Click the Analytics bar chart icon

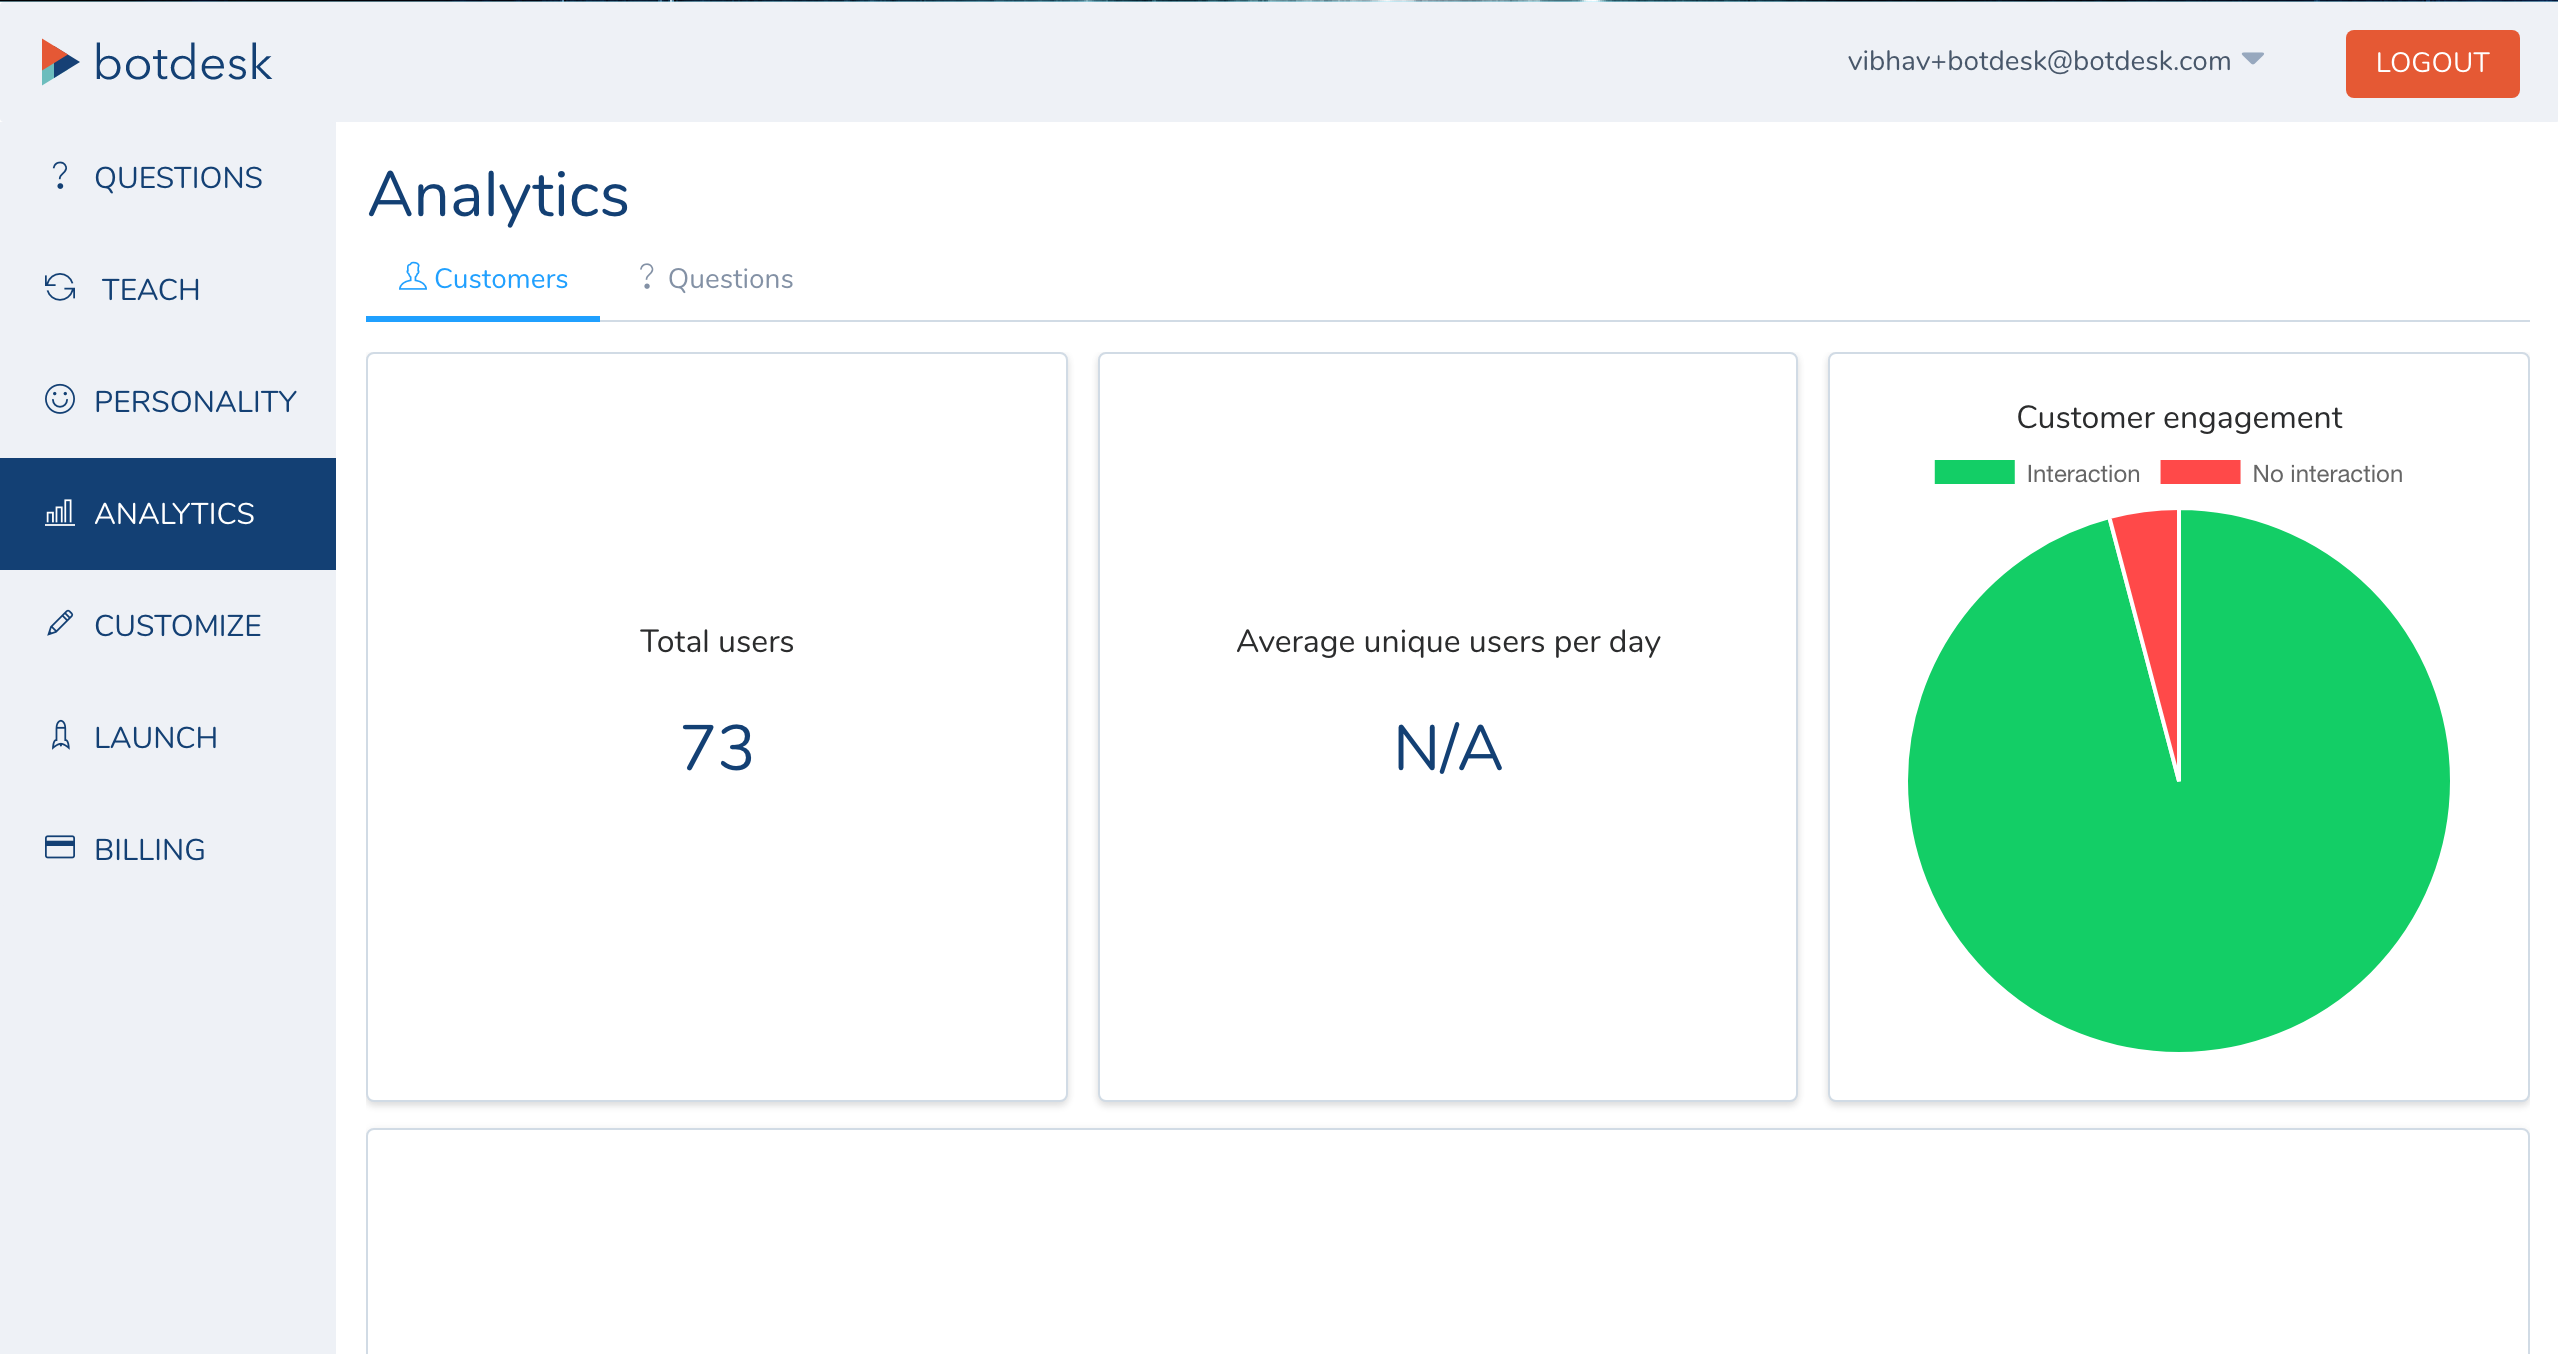pos(60,513)
